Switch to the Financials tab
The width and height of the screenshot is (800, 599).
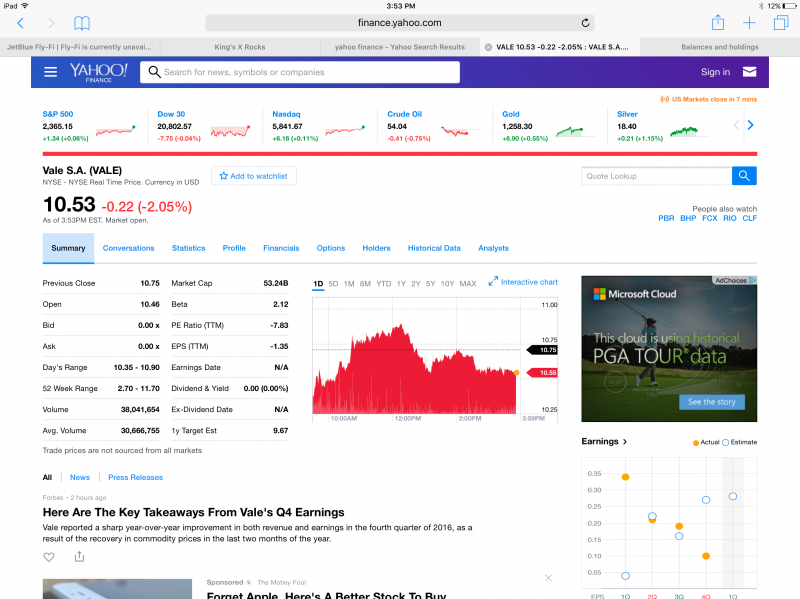pyautogui.click(x=281, y=248)
